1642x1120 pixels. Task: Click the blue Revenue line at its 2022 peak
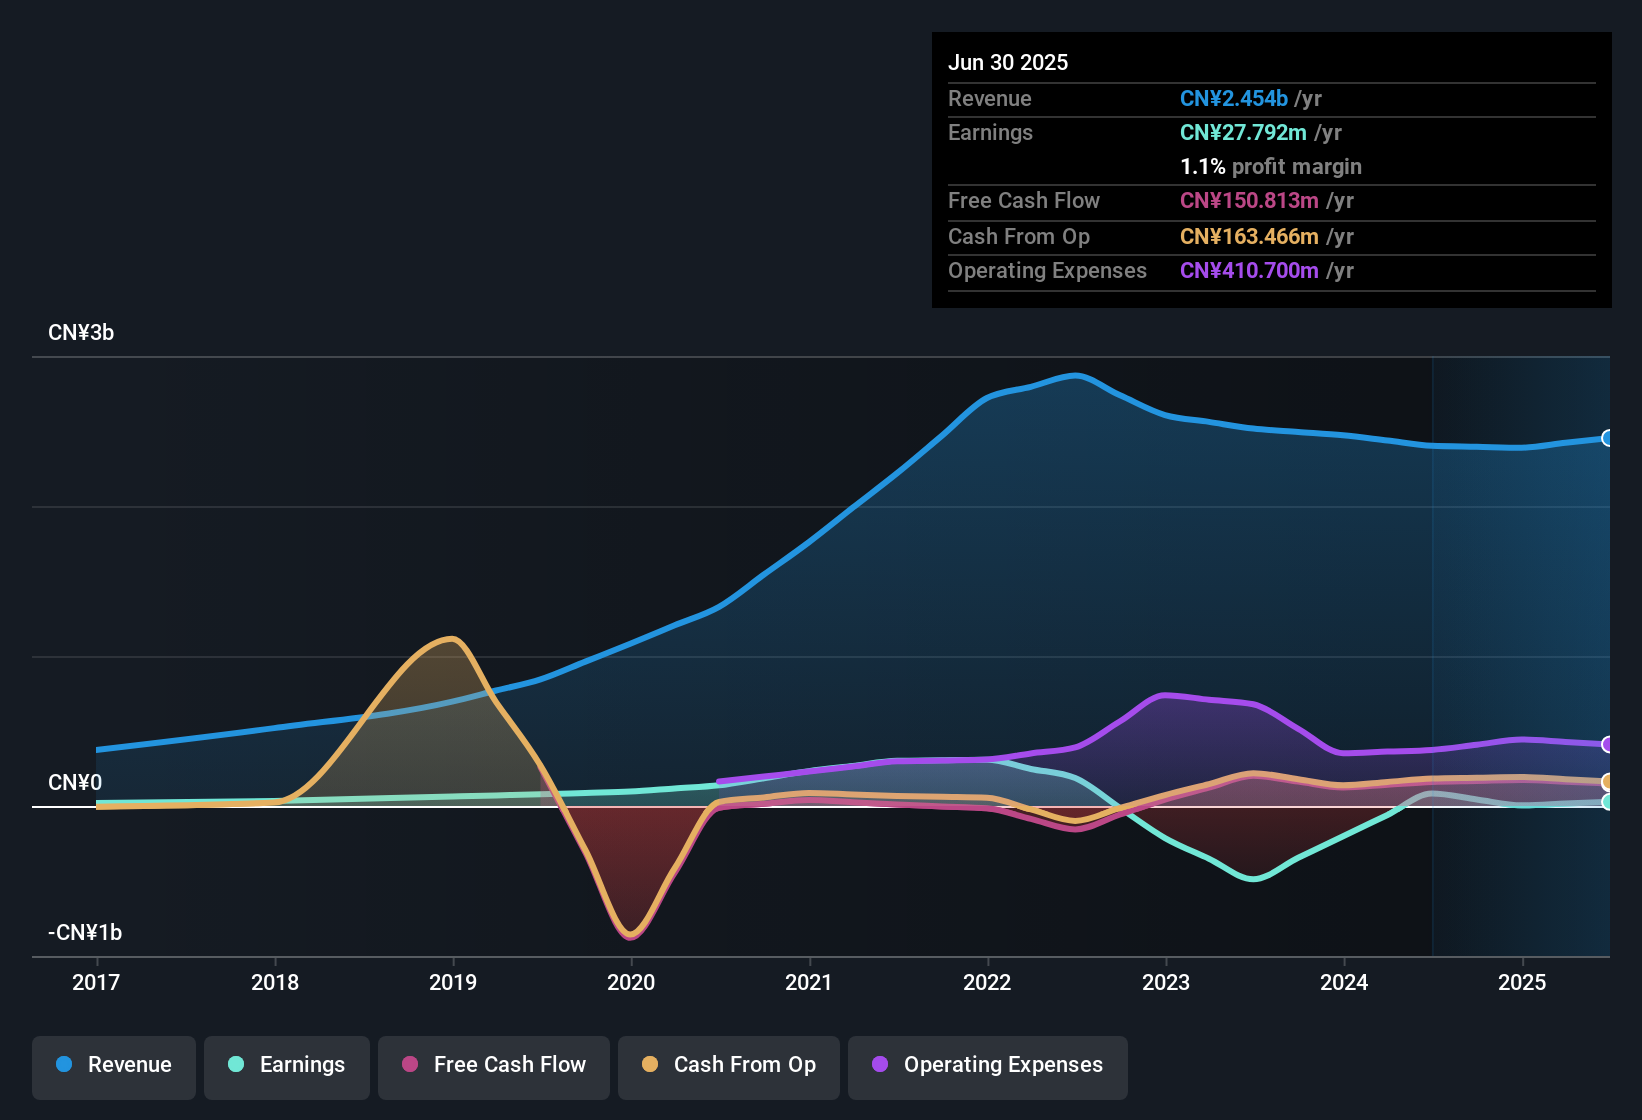1075,376
